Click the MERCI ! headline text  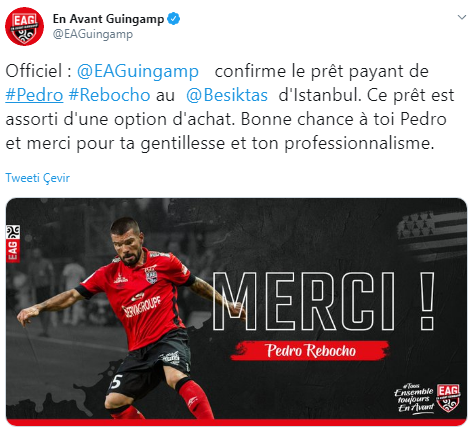coord(323,301)
